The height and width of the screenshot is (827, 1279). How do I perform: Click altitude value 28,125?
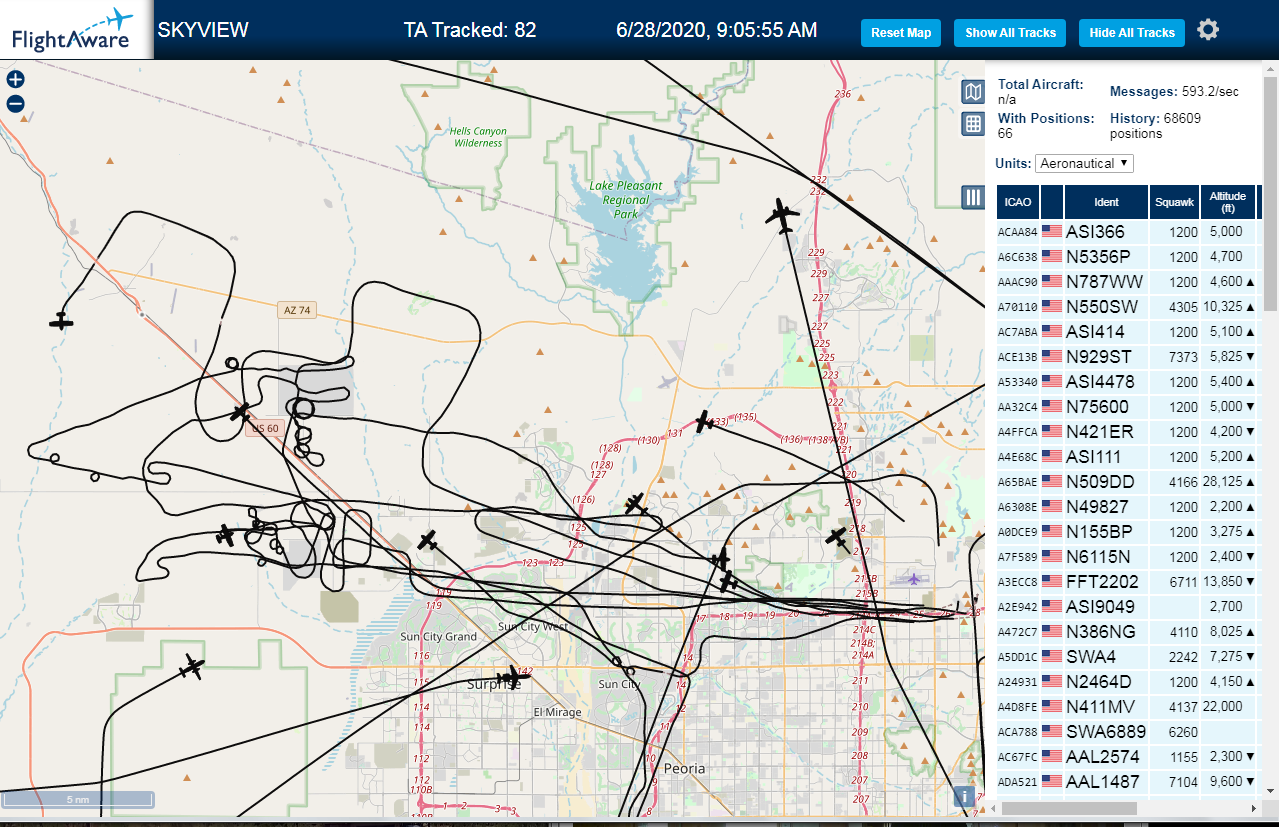pos(1224,481)
